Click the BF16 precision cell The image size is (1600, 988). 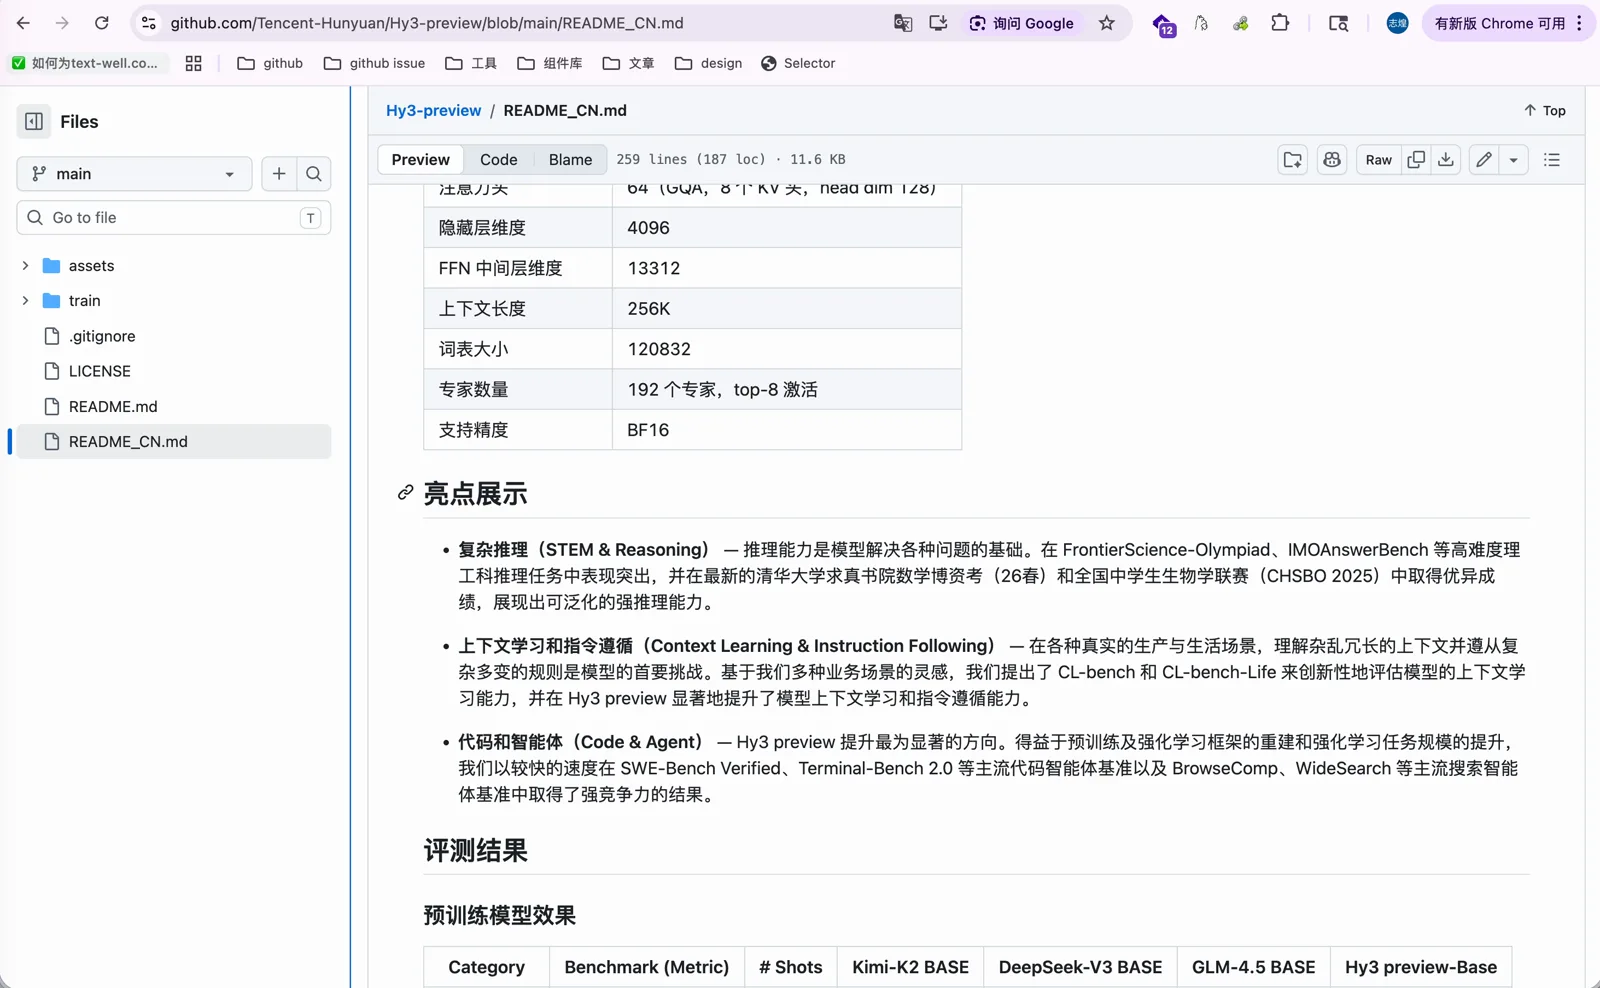pos(787,430)
